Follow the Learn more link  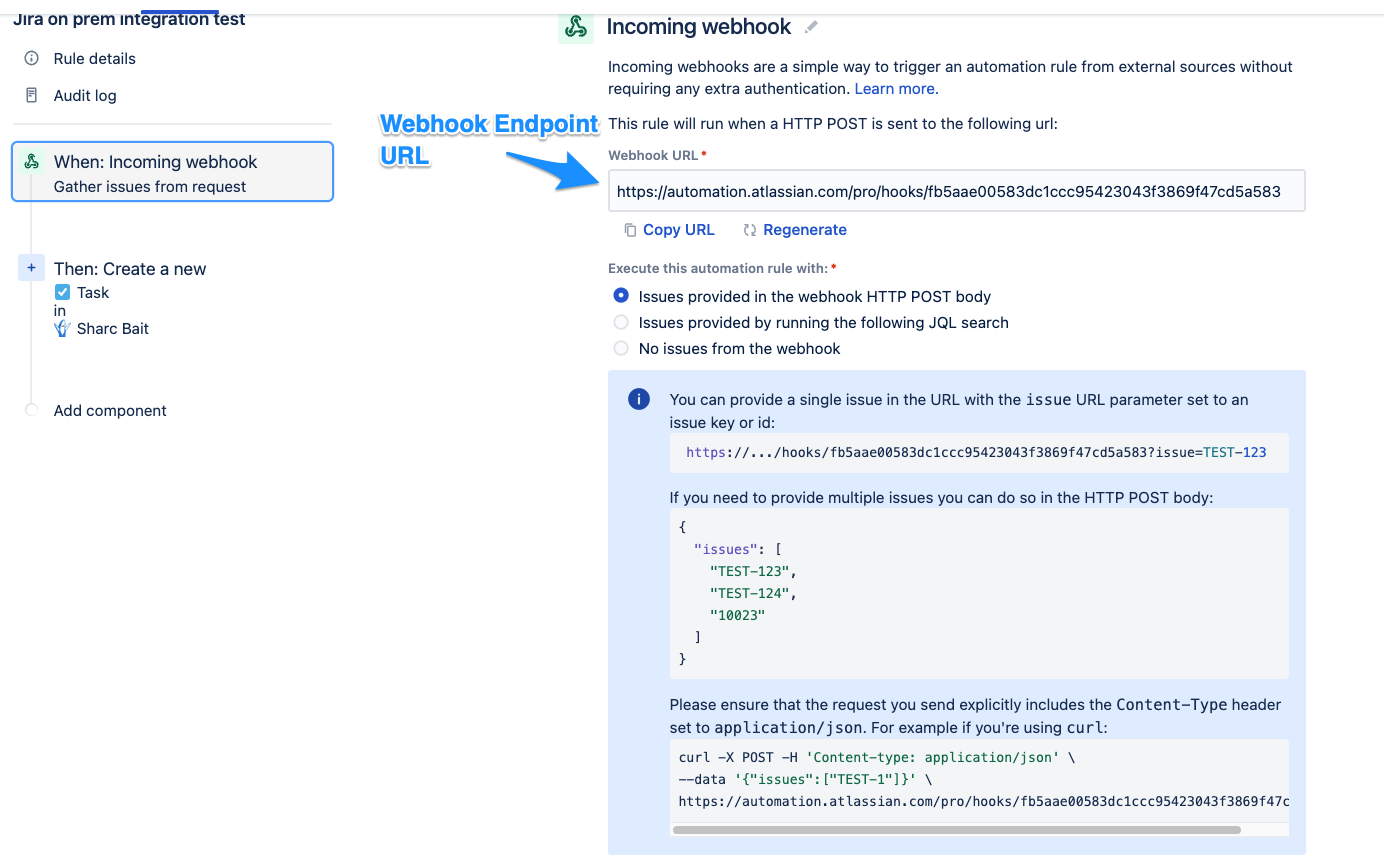(895, 89)
